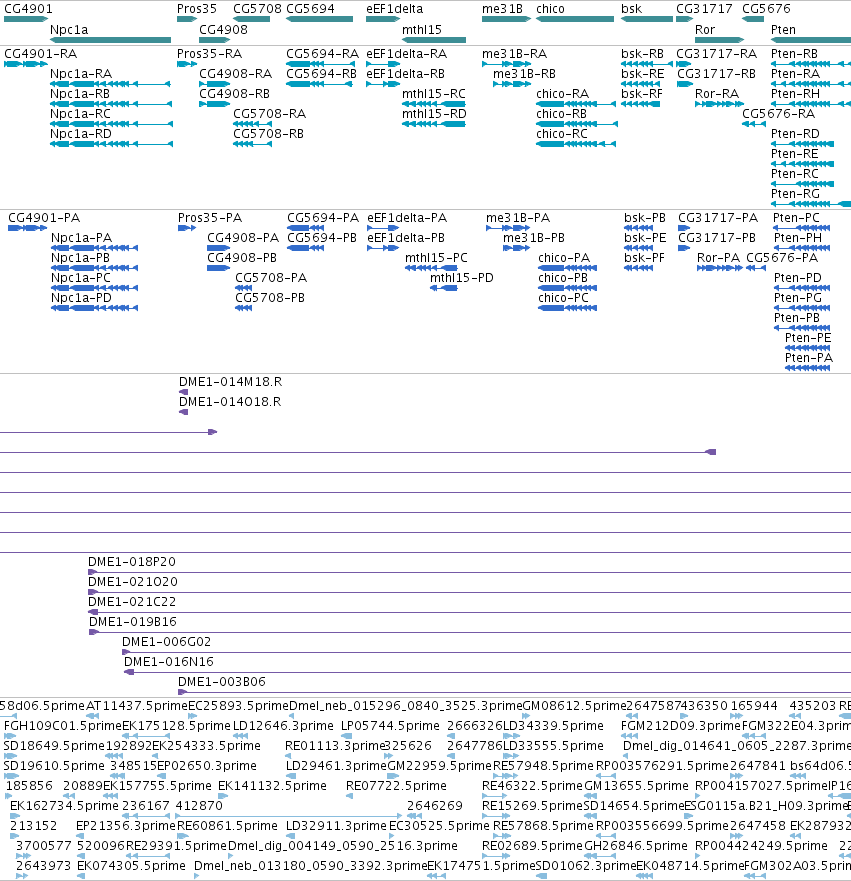This screenshot has width=851, height=881.
Task: Select the CG5708-RA transcript label
Action: 270,114
